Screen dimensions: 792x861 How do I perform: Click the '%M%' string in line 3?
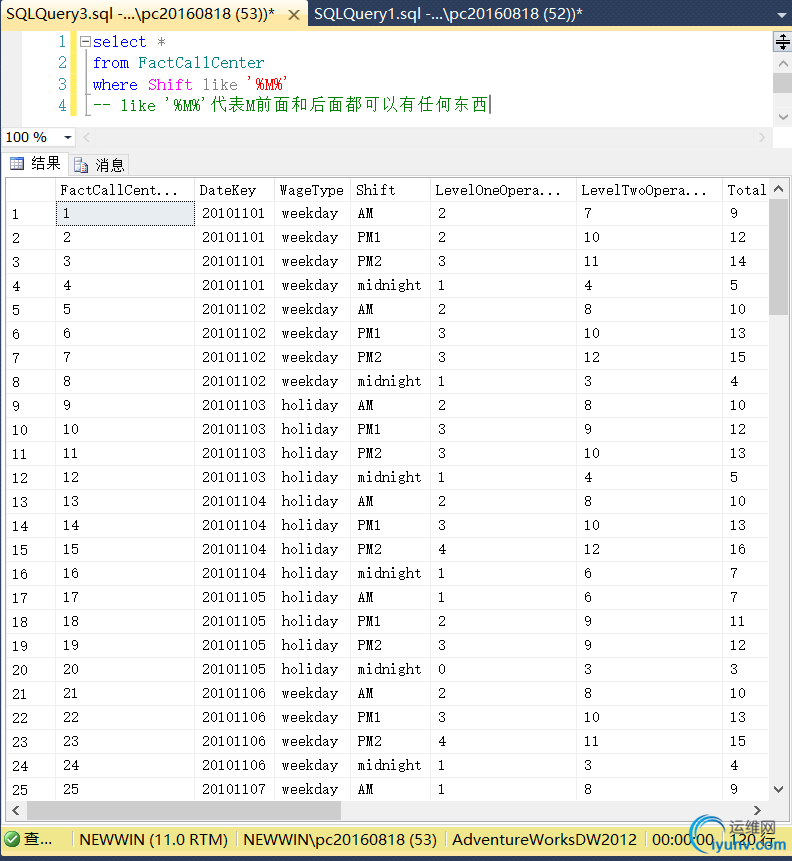(x=267, y=84)
